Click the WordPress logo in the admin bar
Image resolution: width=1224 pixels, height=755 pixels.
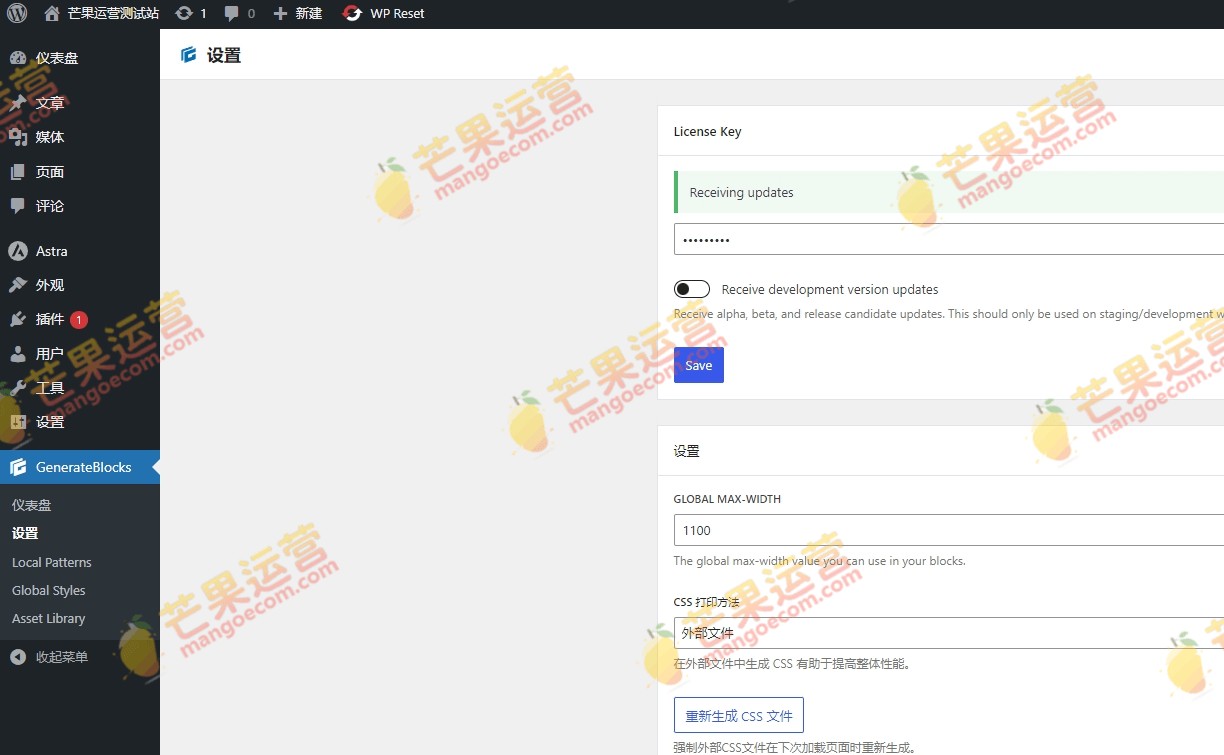click(16, 14)
